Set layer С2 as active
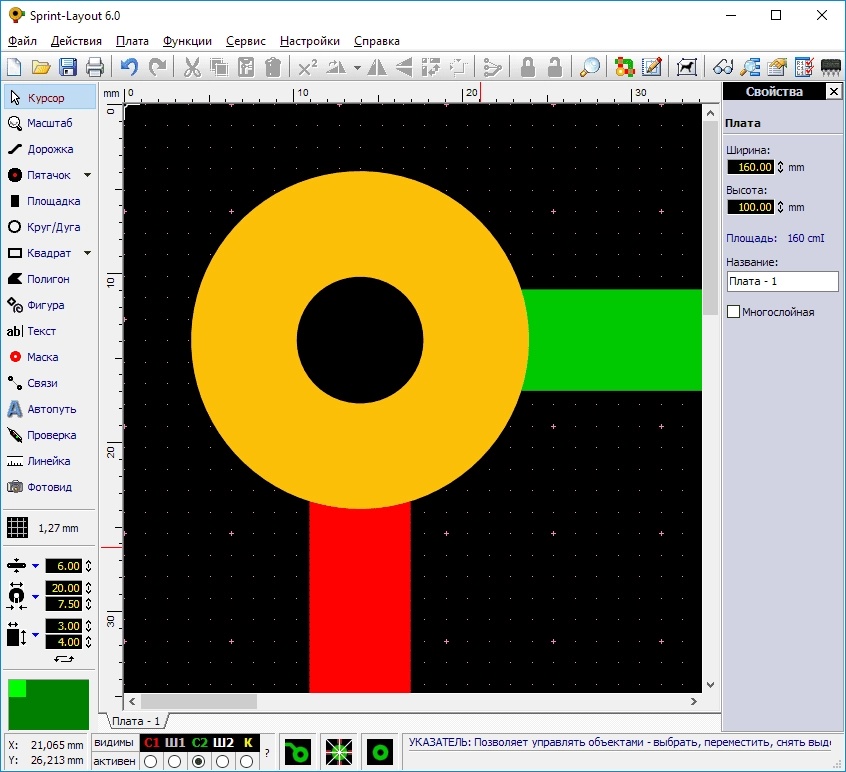The height and width of the screenshot is (772, 846). point(199,761)
